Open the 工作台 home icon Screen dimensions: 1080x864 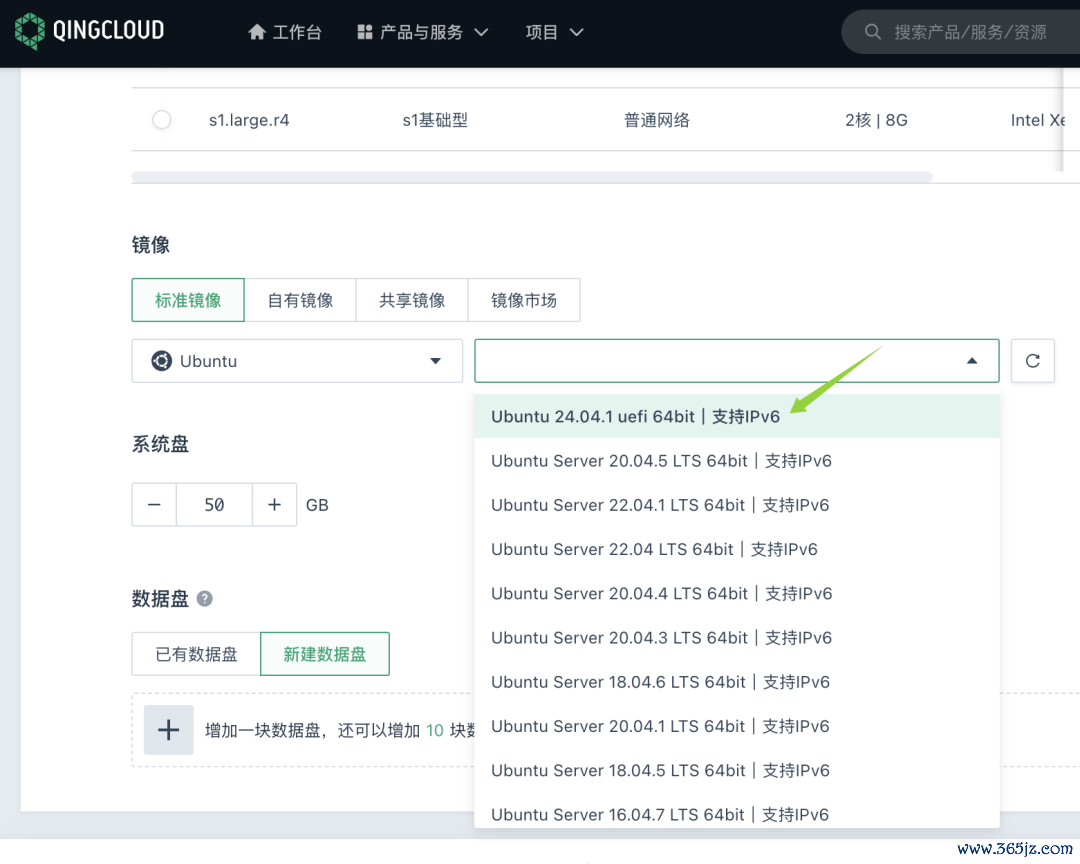pyautogui.click(x=257, y=32)
